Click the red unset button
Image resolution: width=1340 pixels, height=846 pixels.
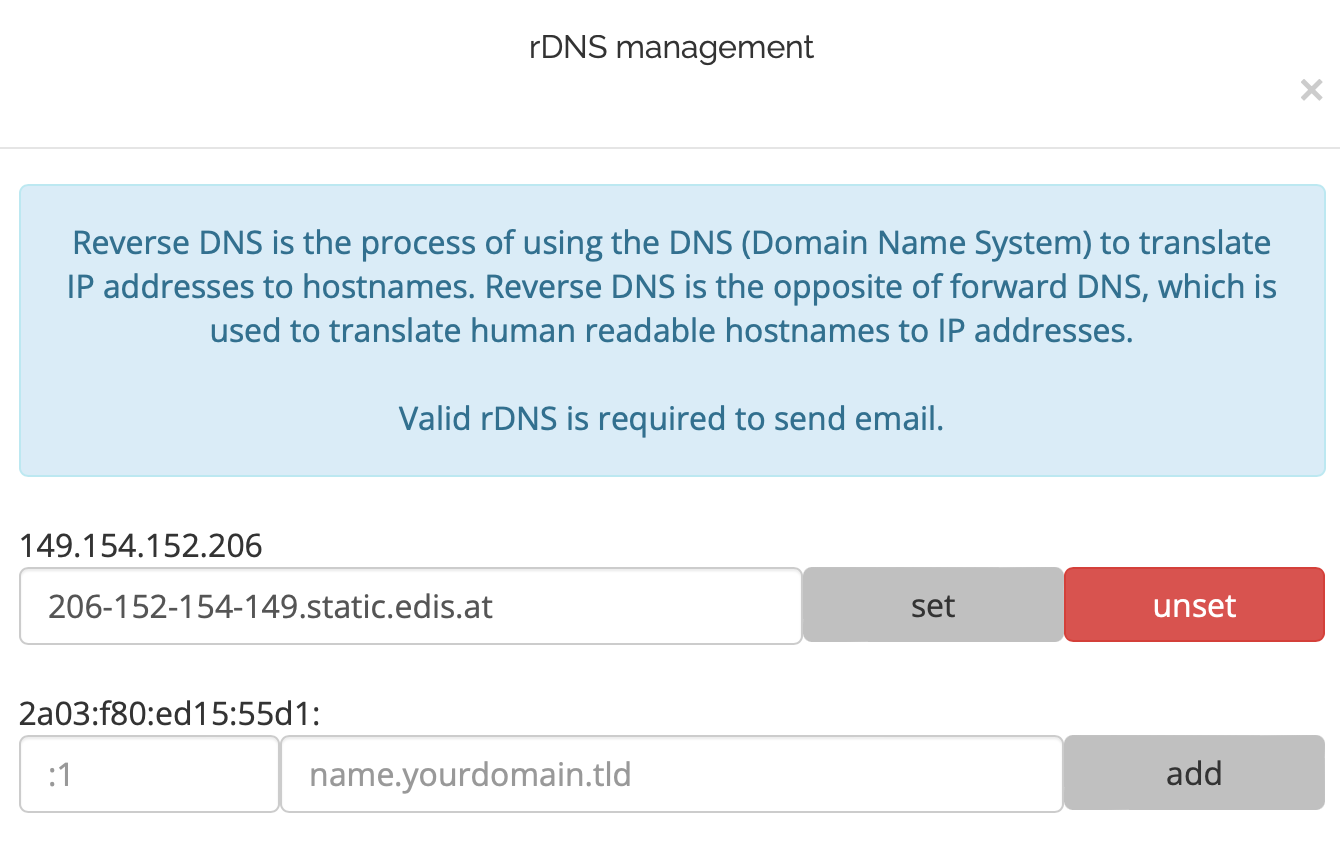(1194, 605)
